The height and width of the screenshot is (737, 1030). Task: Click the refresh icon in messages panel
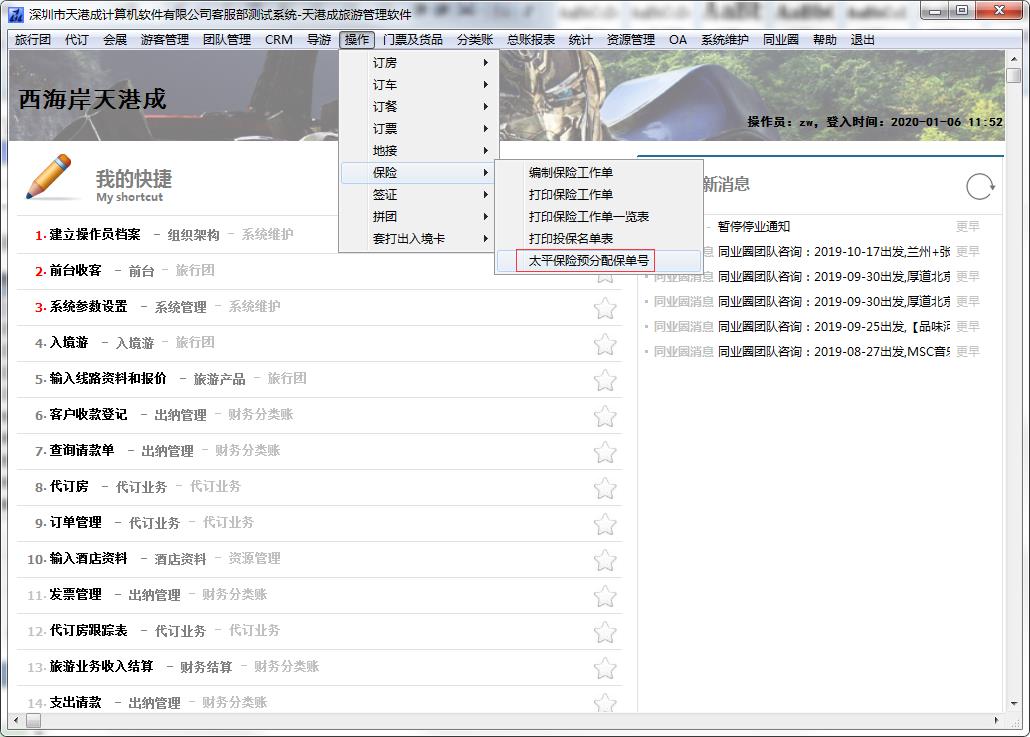pos(980,186)
